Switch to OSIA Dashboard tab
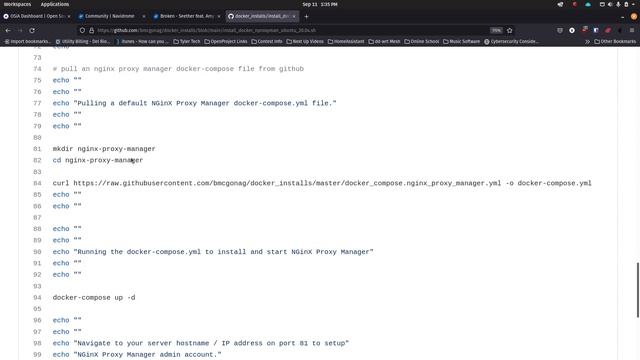Image resolution: width=640 pixels, height=360 pixels. tap(37, 16)
